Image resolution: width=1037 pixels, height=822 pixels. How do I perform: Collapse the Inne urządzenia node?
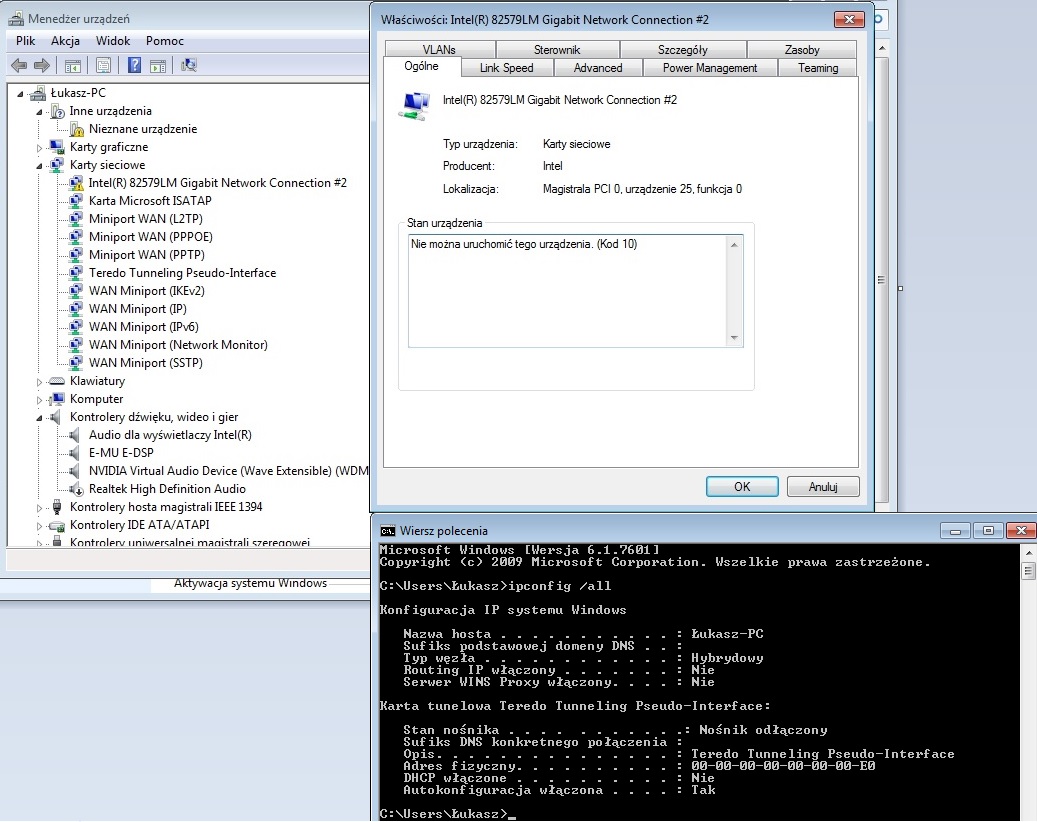pos(39,112)
